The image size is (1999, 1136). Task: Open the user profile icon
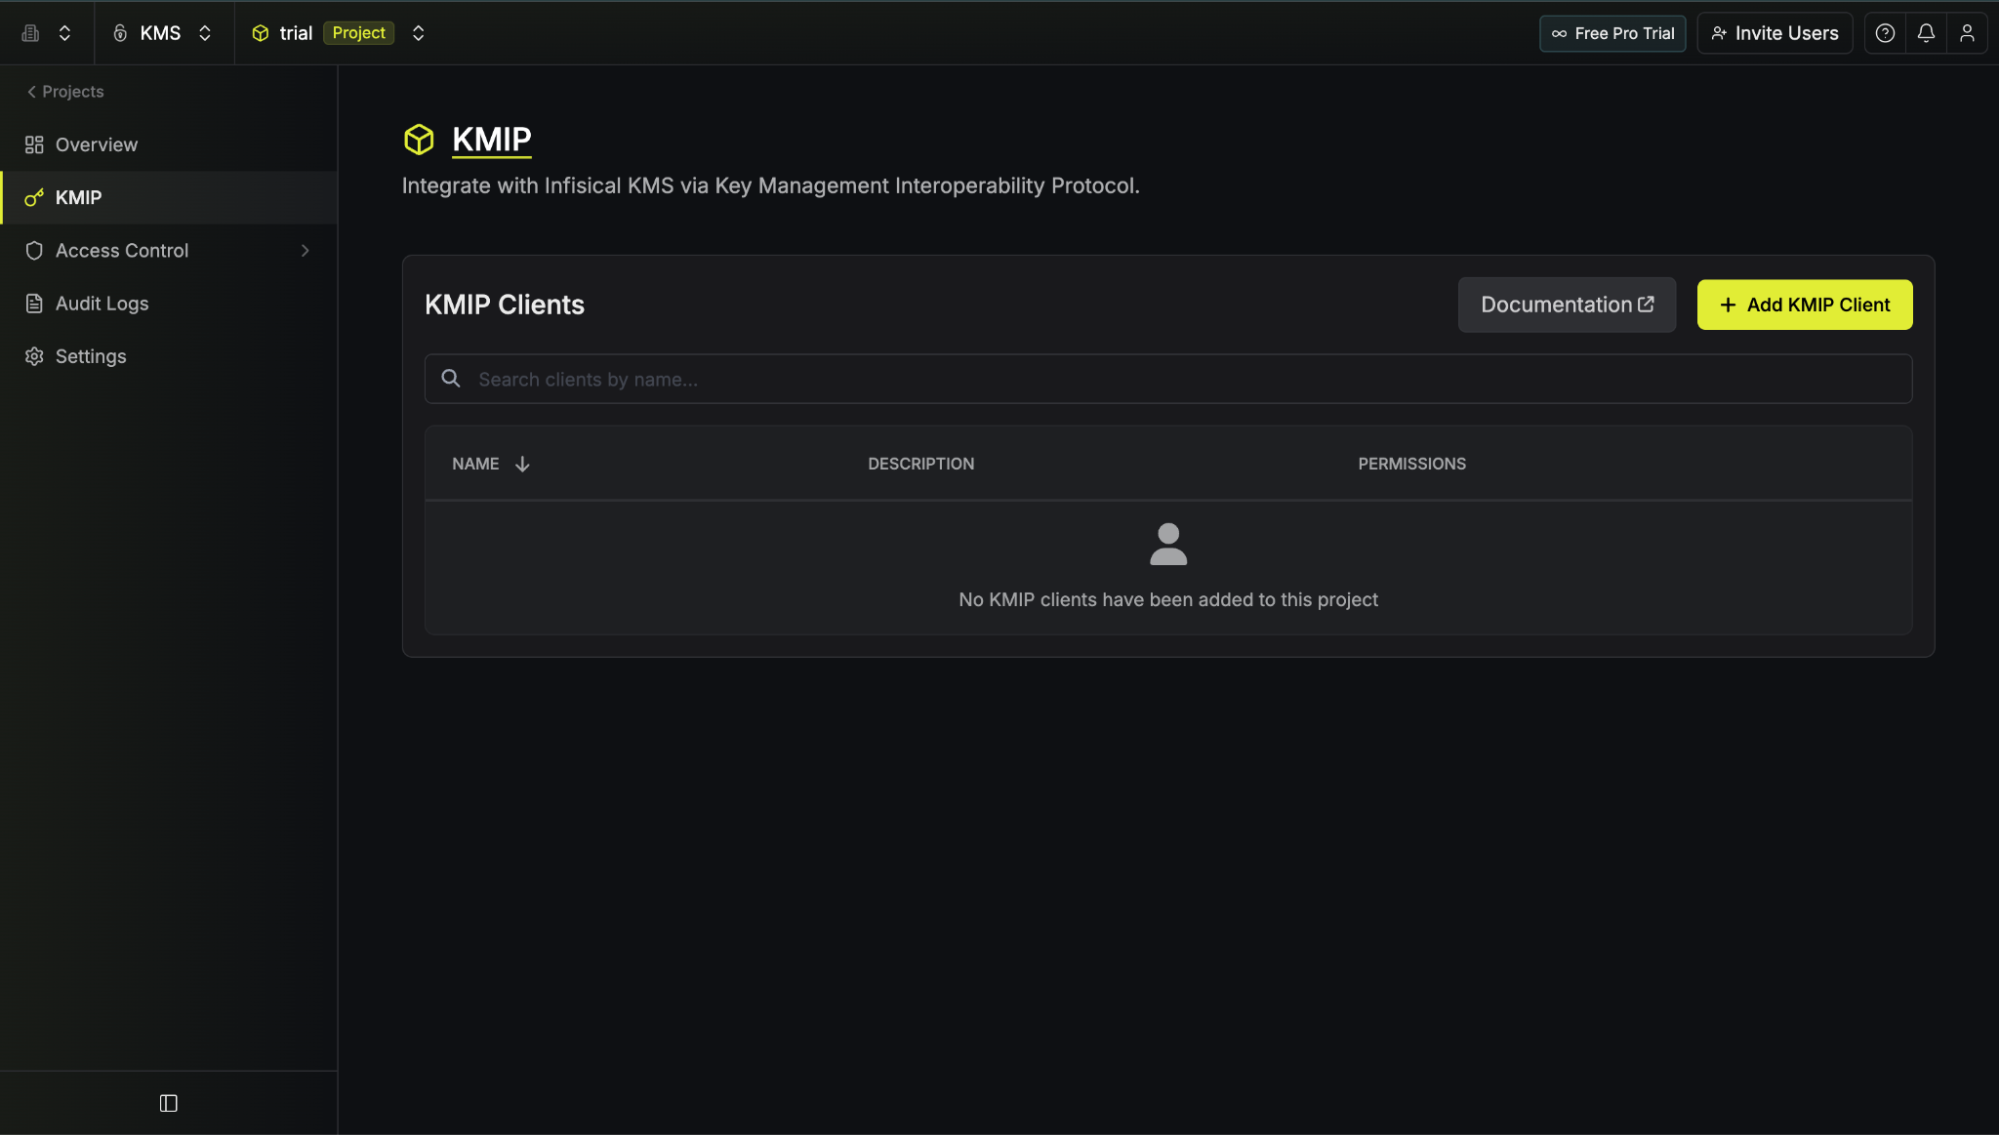coord(1967,33)
